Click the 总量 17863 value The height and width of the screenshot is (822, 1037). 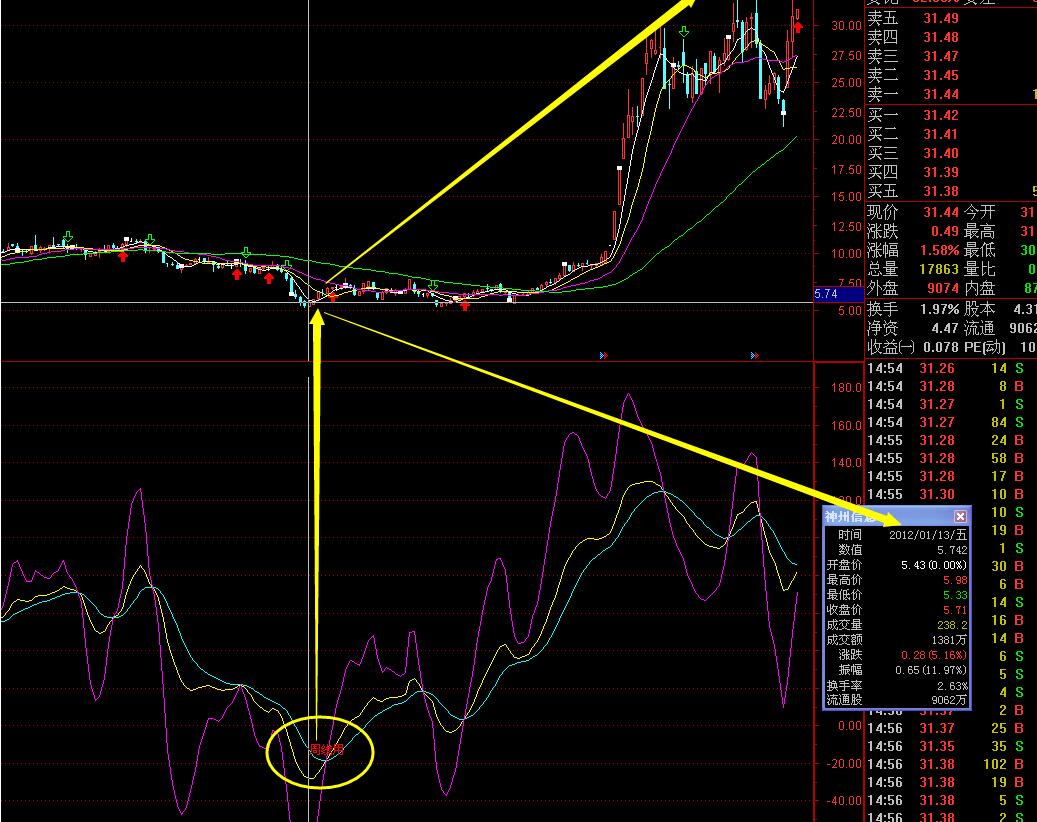[938, 270]
